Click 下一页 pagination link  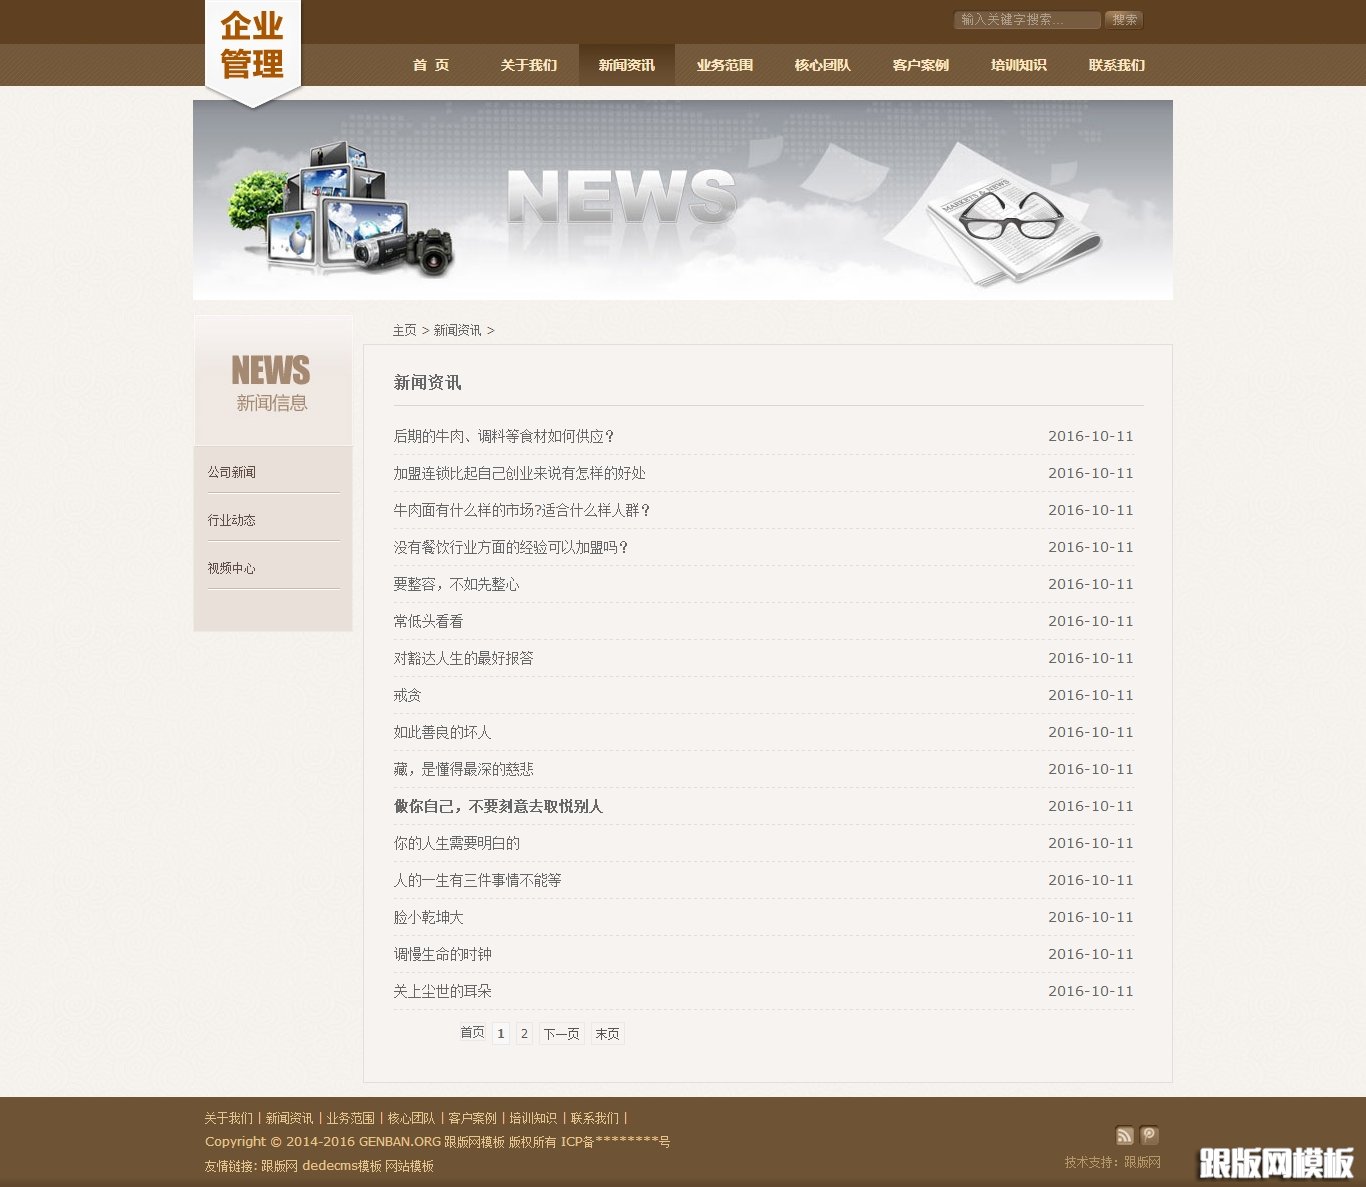tap(561, 1033)
